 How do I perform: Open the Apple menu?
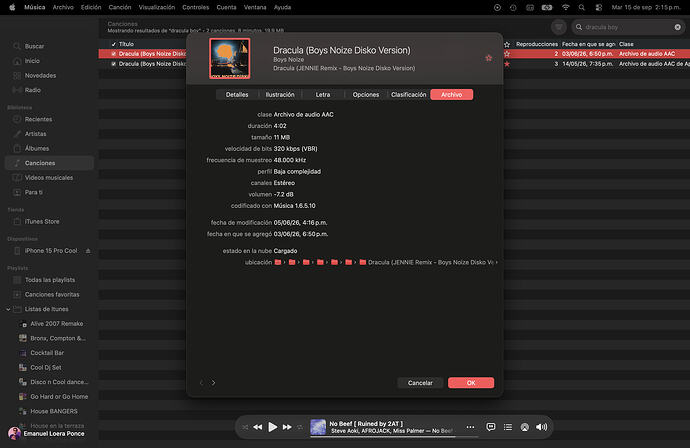click(12, 7)
